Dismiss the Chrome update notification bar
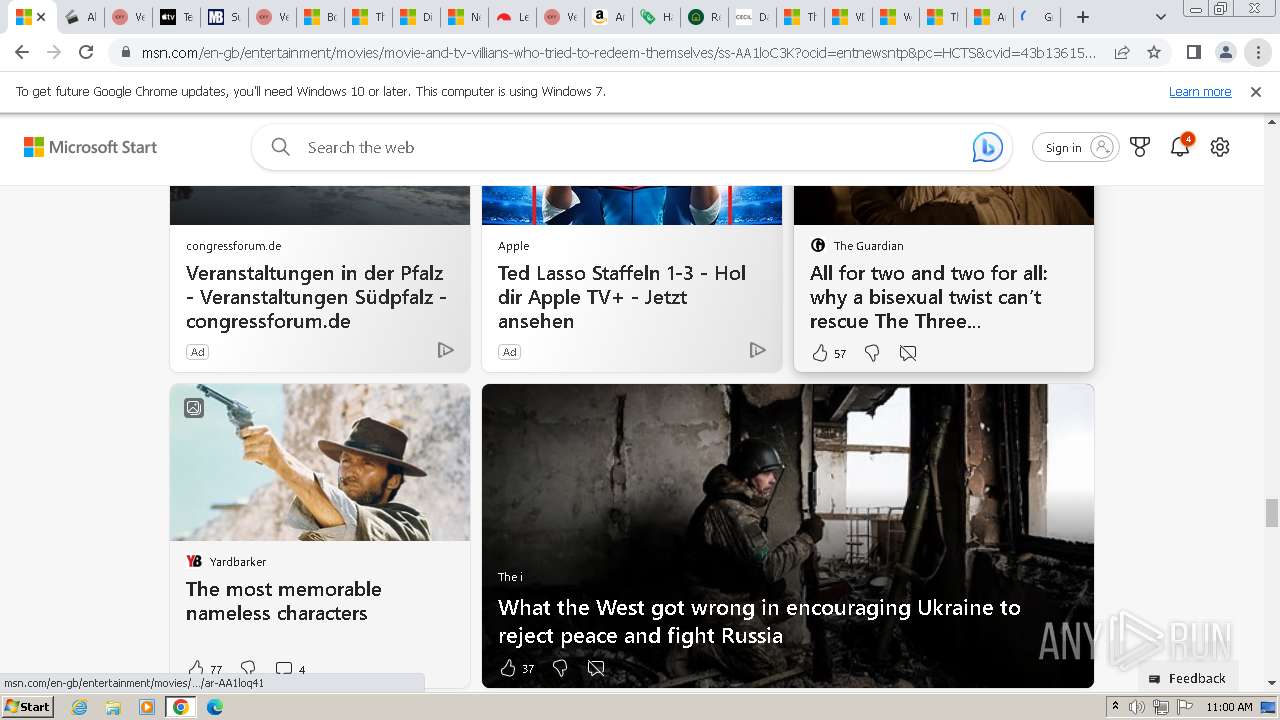Screen dimensions: 1280x720 [x=1256, y=91]
